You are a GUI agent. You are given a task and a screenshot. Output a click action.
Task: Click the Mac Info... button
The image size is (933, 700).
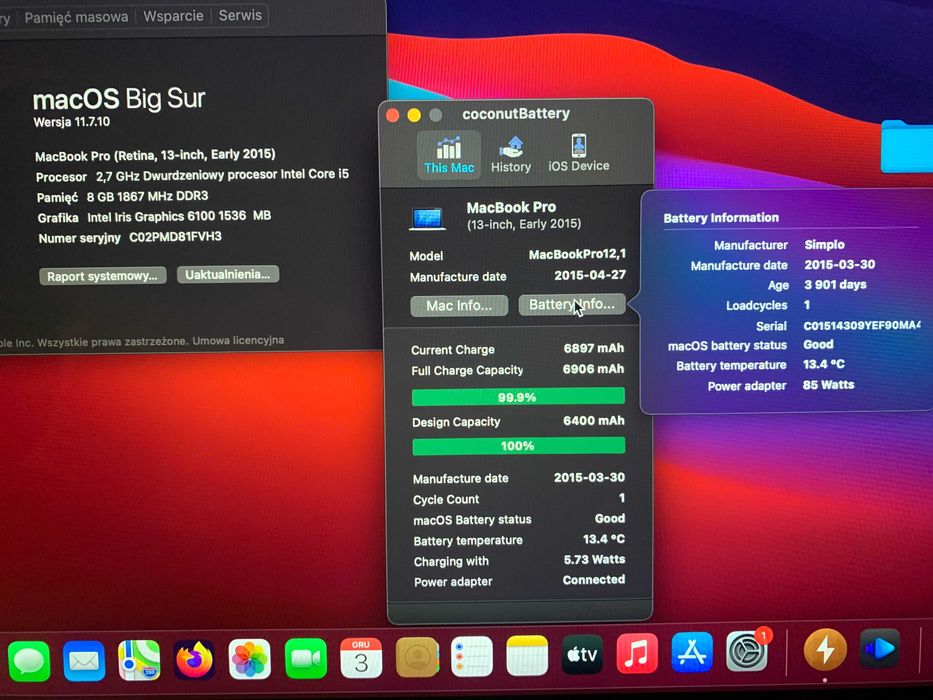click(x=459, y=305)
